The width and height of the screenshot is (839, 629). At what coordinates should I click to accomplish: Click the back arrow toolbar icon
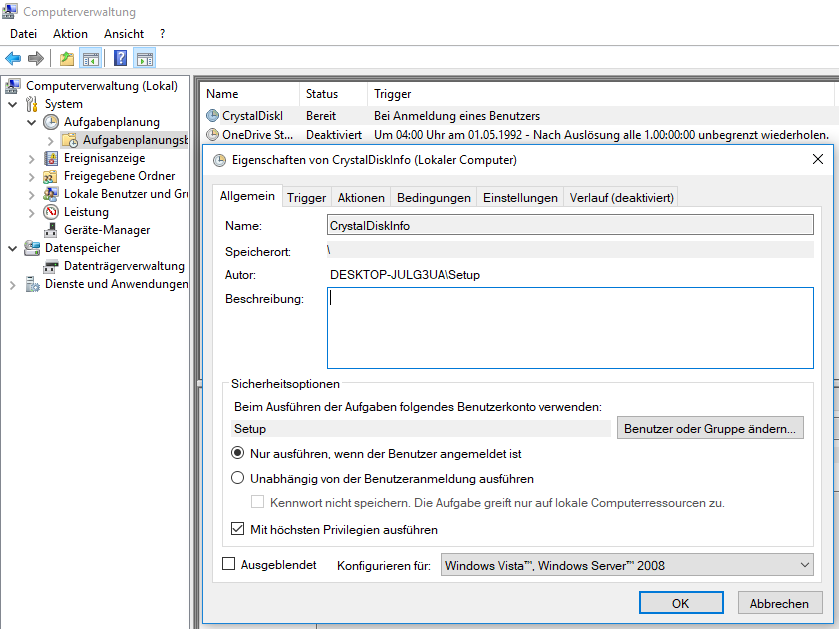(13, 58)
